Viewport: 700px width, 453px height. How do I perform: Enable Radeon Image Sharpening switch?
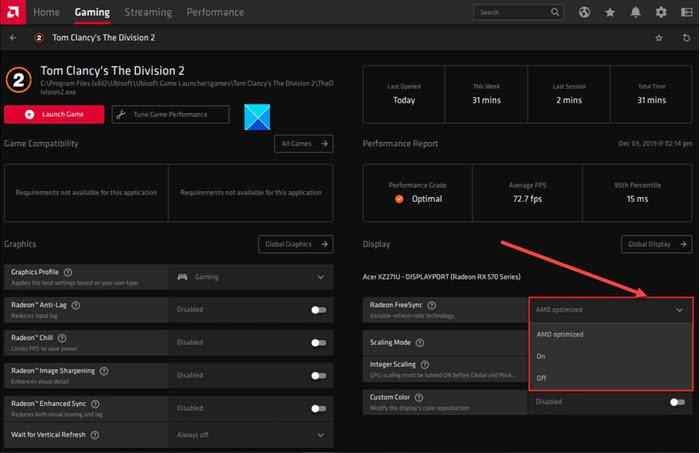319,376
